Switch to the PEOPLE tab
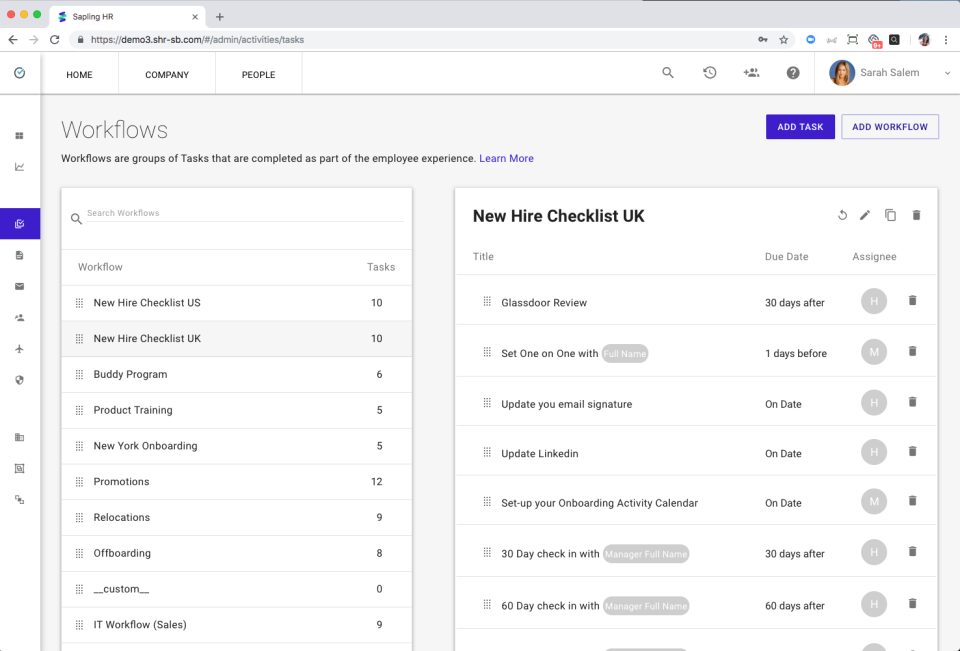Viewport: 960px width, 651px height. (x=258, y=74)
